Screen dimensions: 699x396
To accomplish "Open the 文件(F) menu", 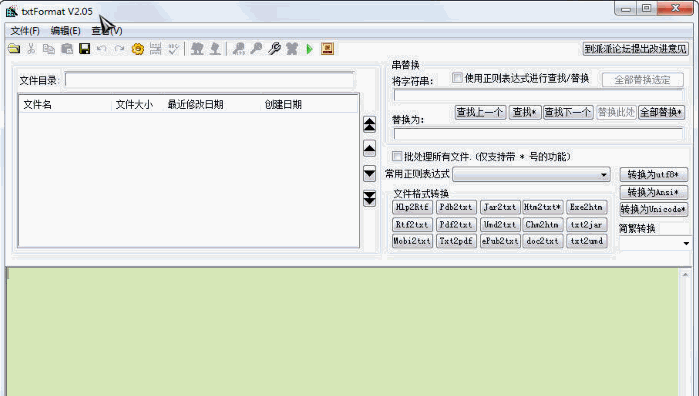I will (25, 31).
